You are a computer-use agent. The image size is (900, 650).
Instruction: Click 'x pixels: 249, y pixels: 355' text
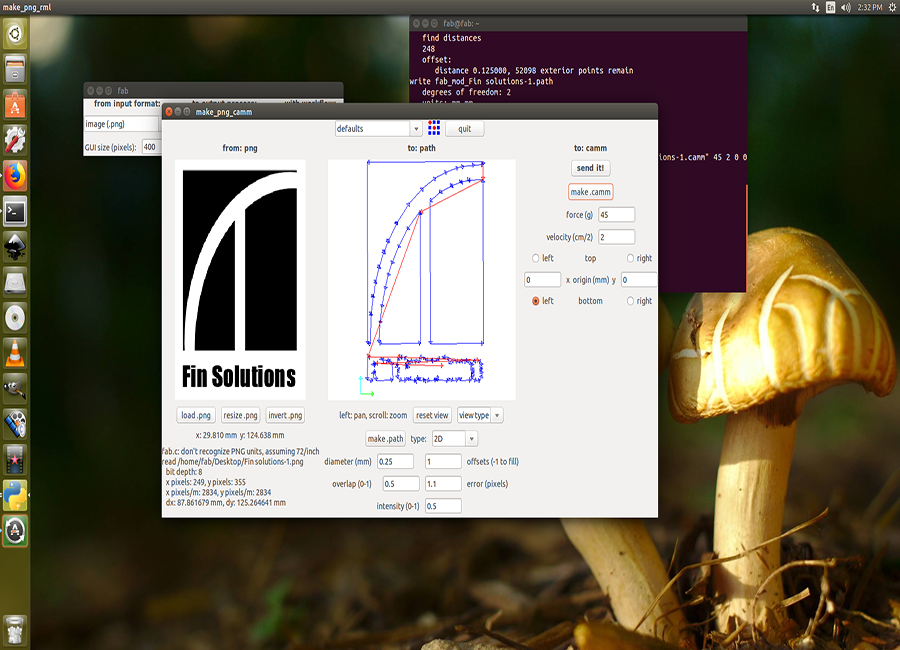pos(205,482)
